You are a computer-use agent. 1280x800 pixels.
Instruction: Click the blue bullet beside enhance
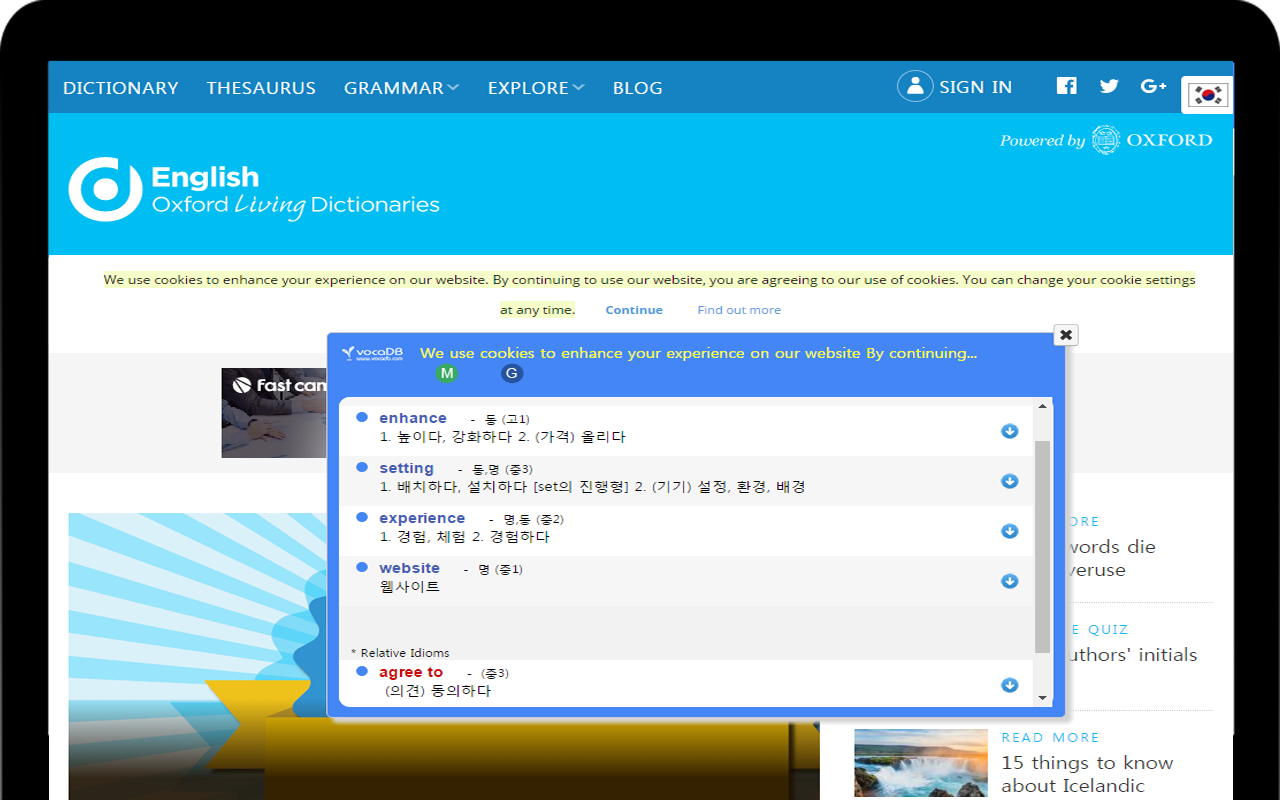(362, 417)
